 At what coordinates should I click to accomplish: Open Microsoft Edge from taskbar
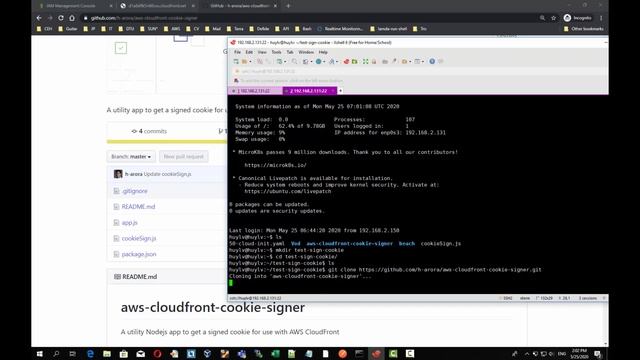click(90, 354)
